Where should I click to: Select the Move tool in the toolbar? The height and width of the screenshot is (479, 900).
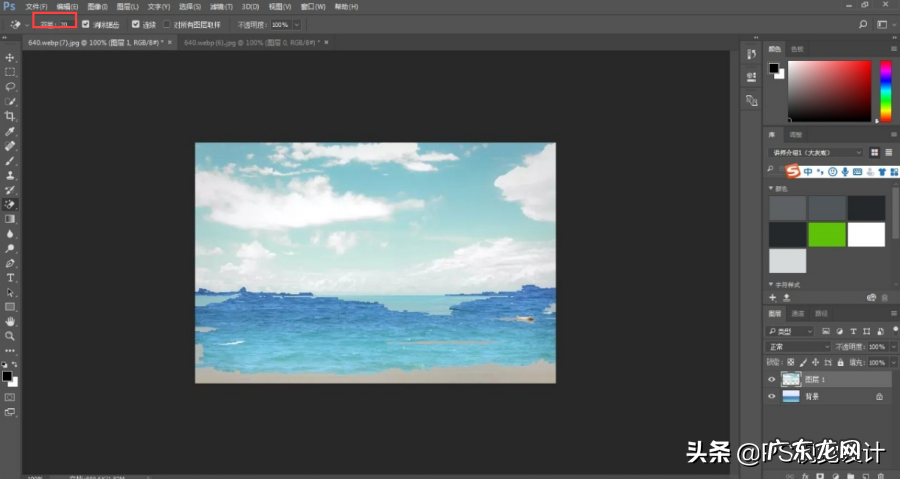click(x=10, y=57)
